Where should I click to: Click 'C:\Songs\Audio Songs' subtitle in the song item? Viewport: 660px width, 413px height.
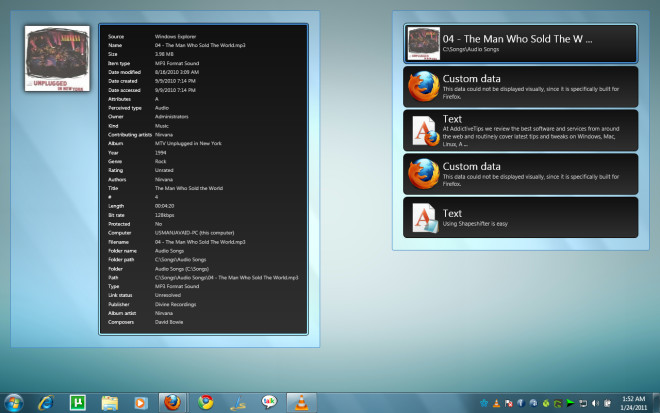(471, 49)
